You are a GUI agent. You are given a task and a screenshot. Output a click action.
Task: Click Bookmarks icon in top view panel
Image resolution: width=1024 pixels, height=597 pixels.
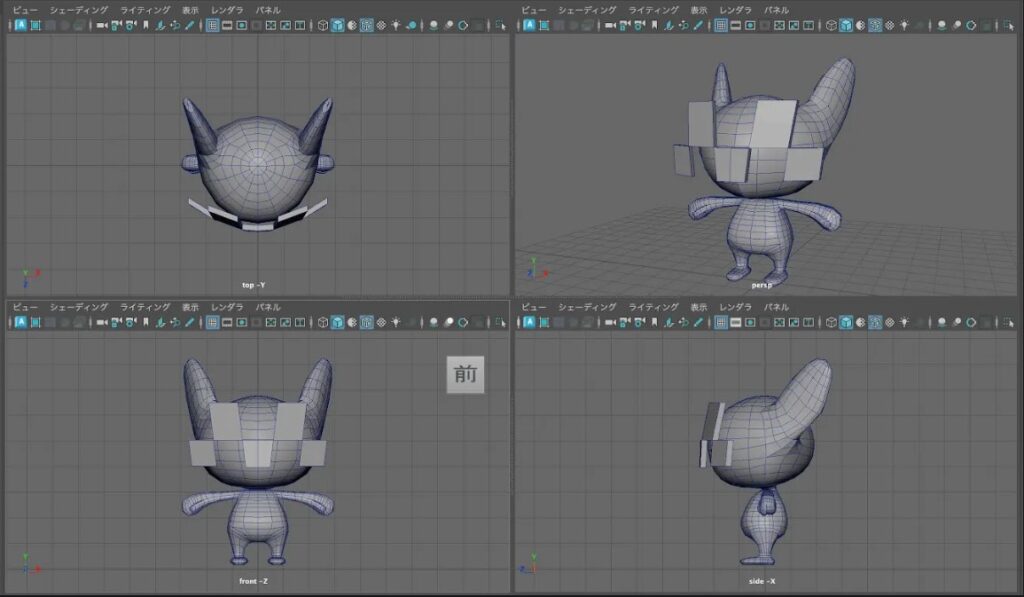click(146, 25)
